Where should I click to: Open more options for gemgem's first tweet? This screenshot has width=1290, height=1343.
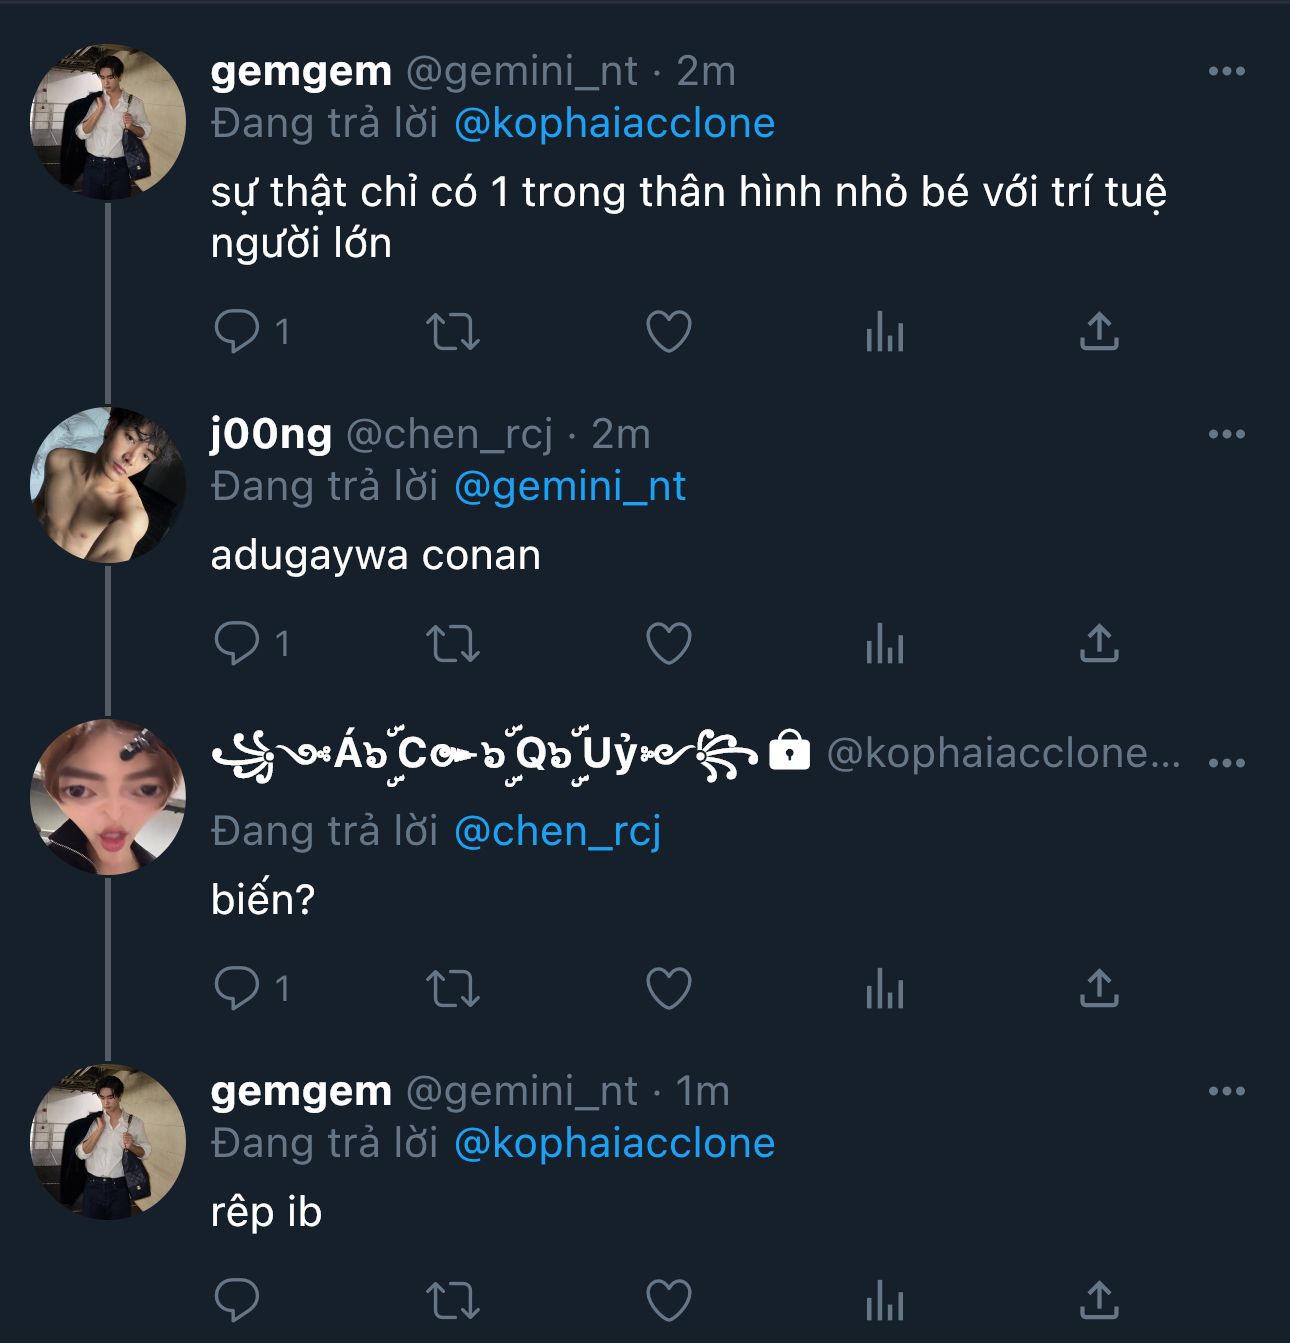pyautogui.click(x=1227, y=71)
